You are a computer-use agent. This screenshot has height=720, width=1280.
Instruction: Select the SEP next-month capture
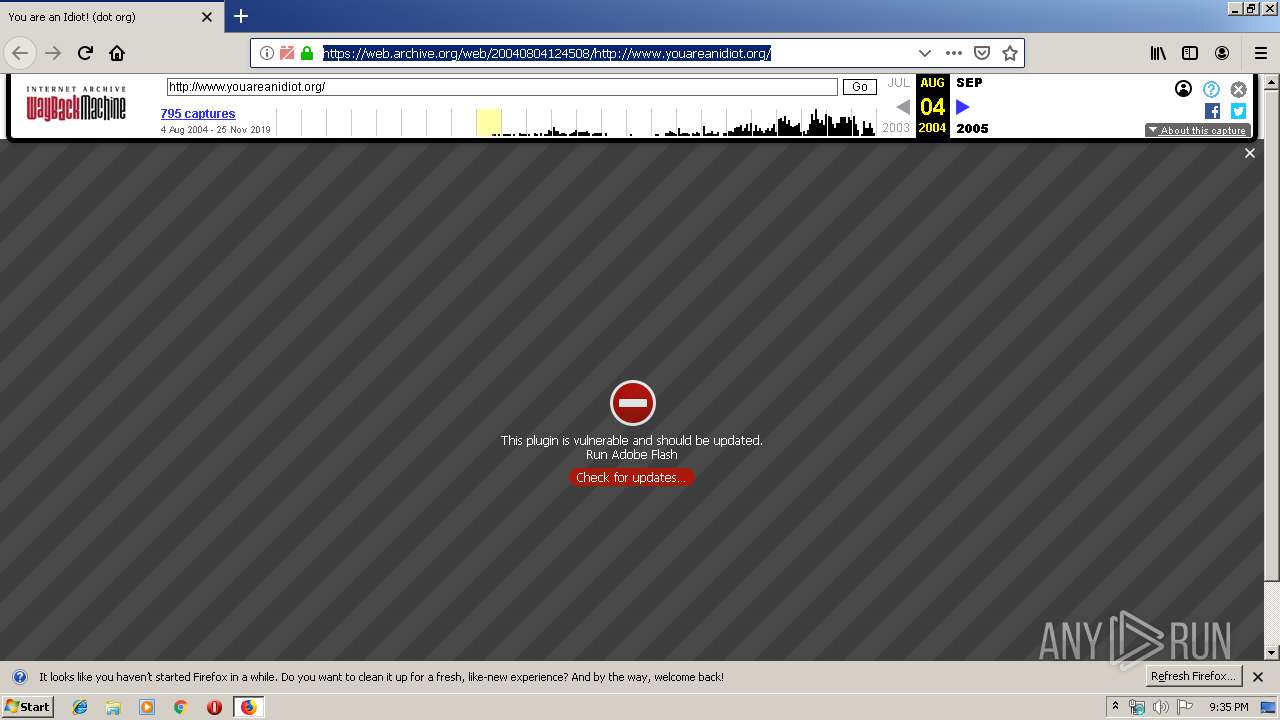click(969, 83)
